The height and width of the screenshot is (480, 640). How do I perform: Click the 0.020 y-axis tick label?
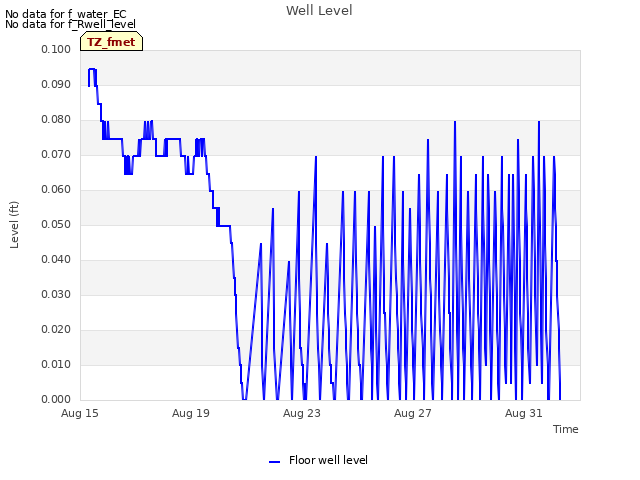[56, 329]
